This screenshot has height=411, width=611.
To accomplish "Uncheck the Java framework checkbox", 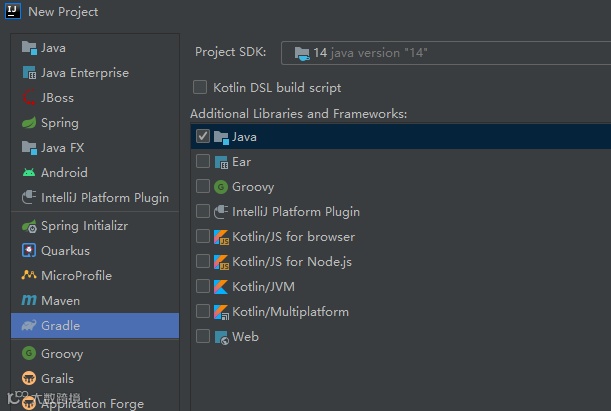I will pyautogui.click(x=203, y=136).
